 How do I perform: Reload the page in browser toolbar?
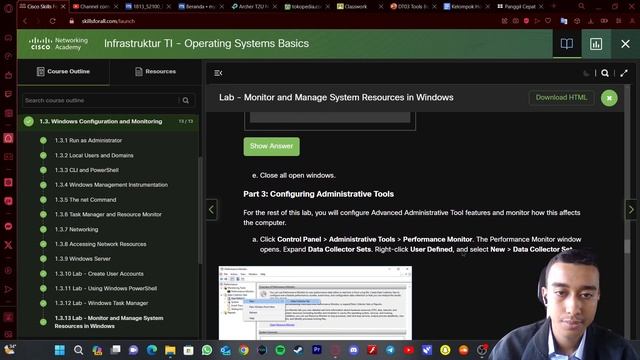tap(53, 21)
